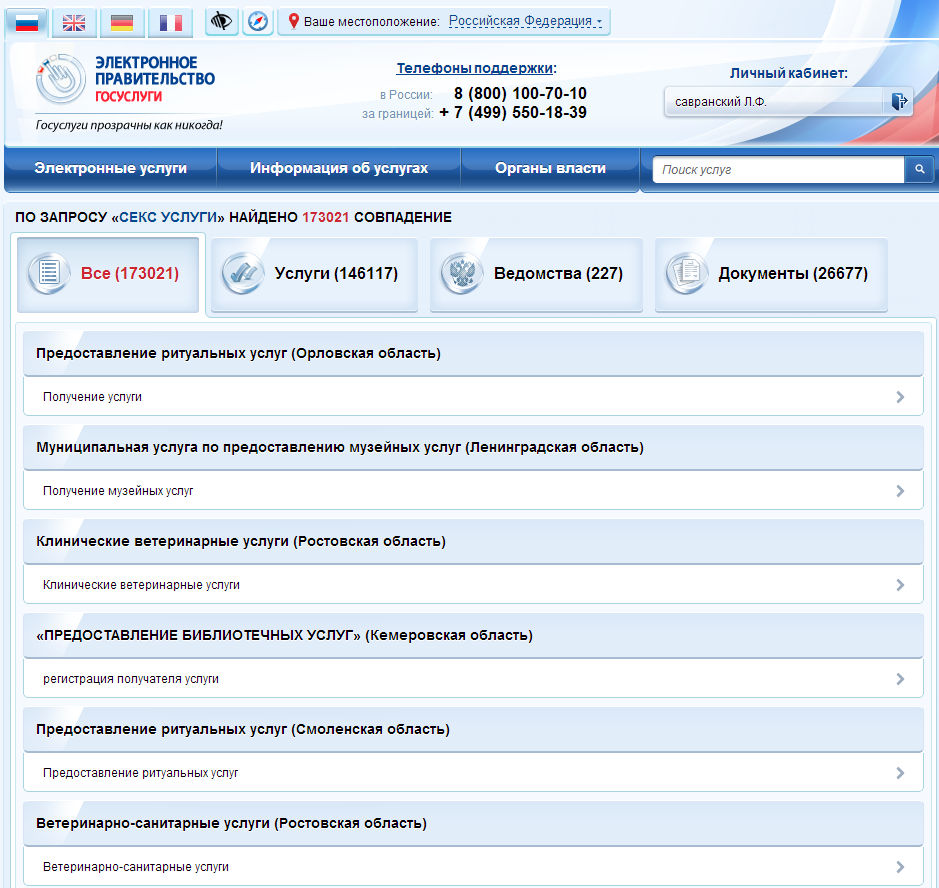Screen dimensions: 939x888
Task: Switch language to French flag
Action: point(171,23)
